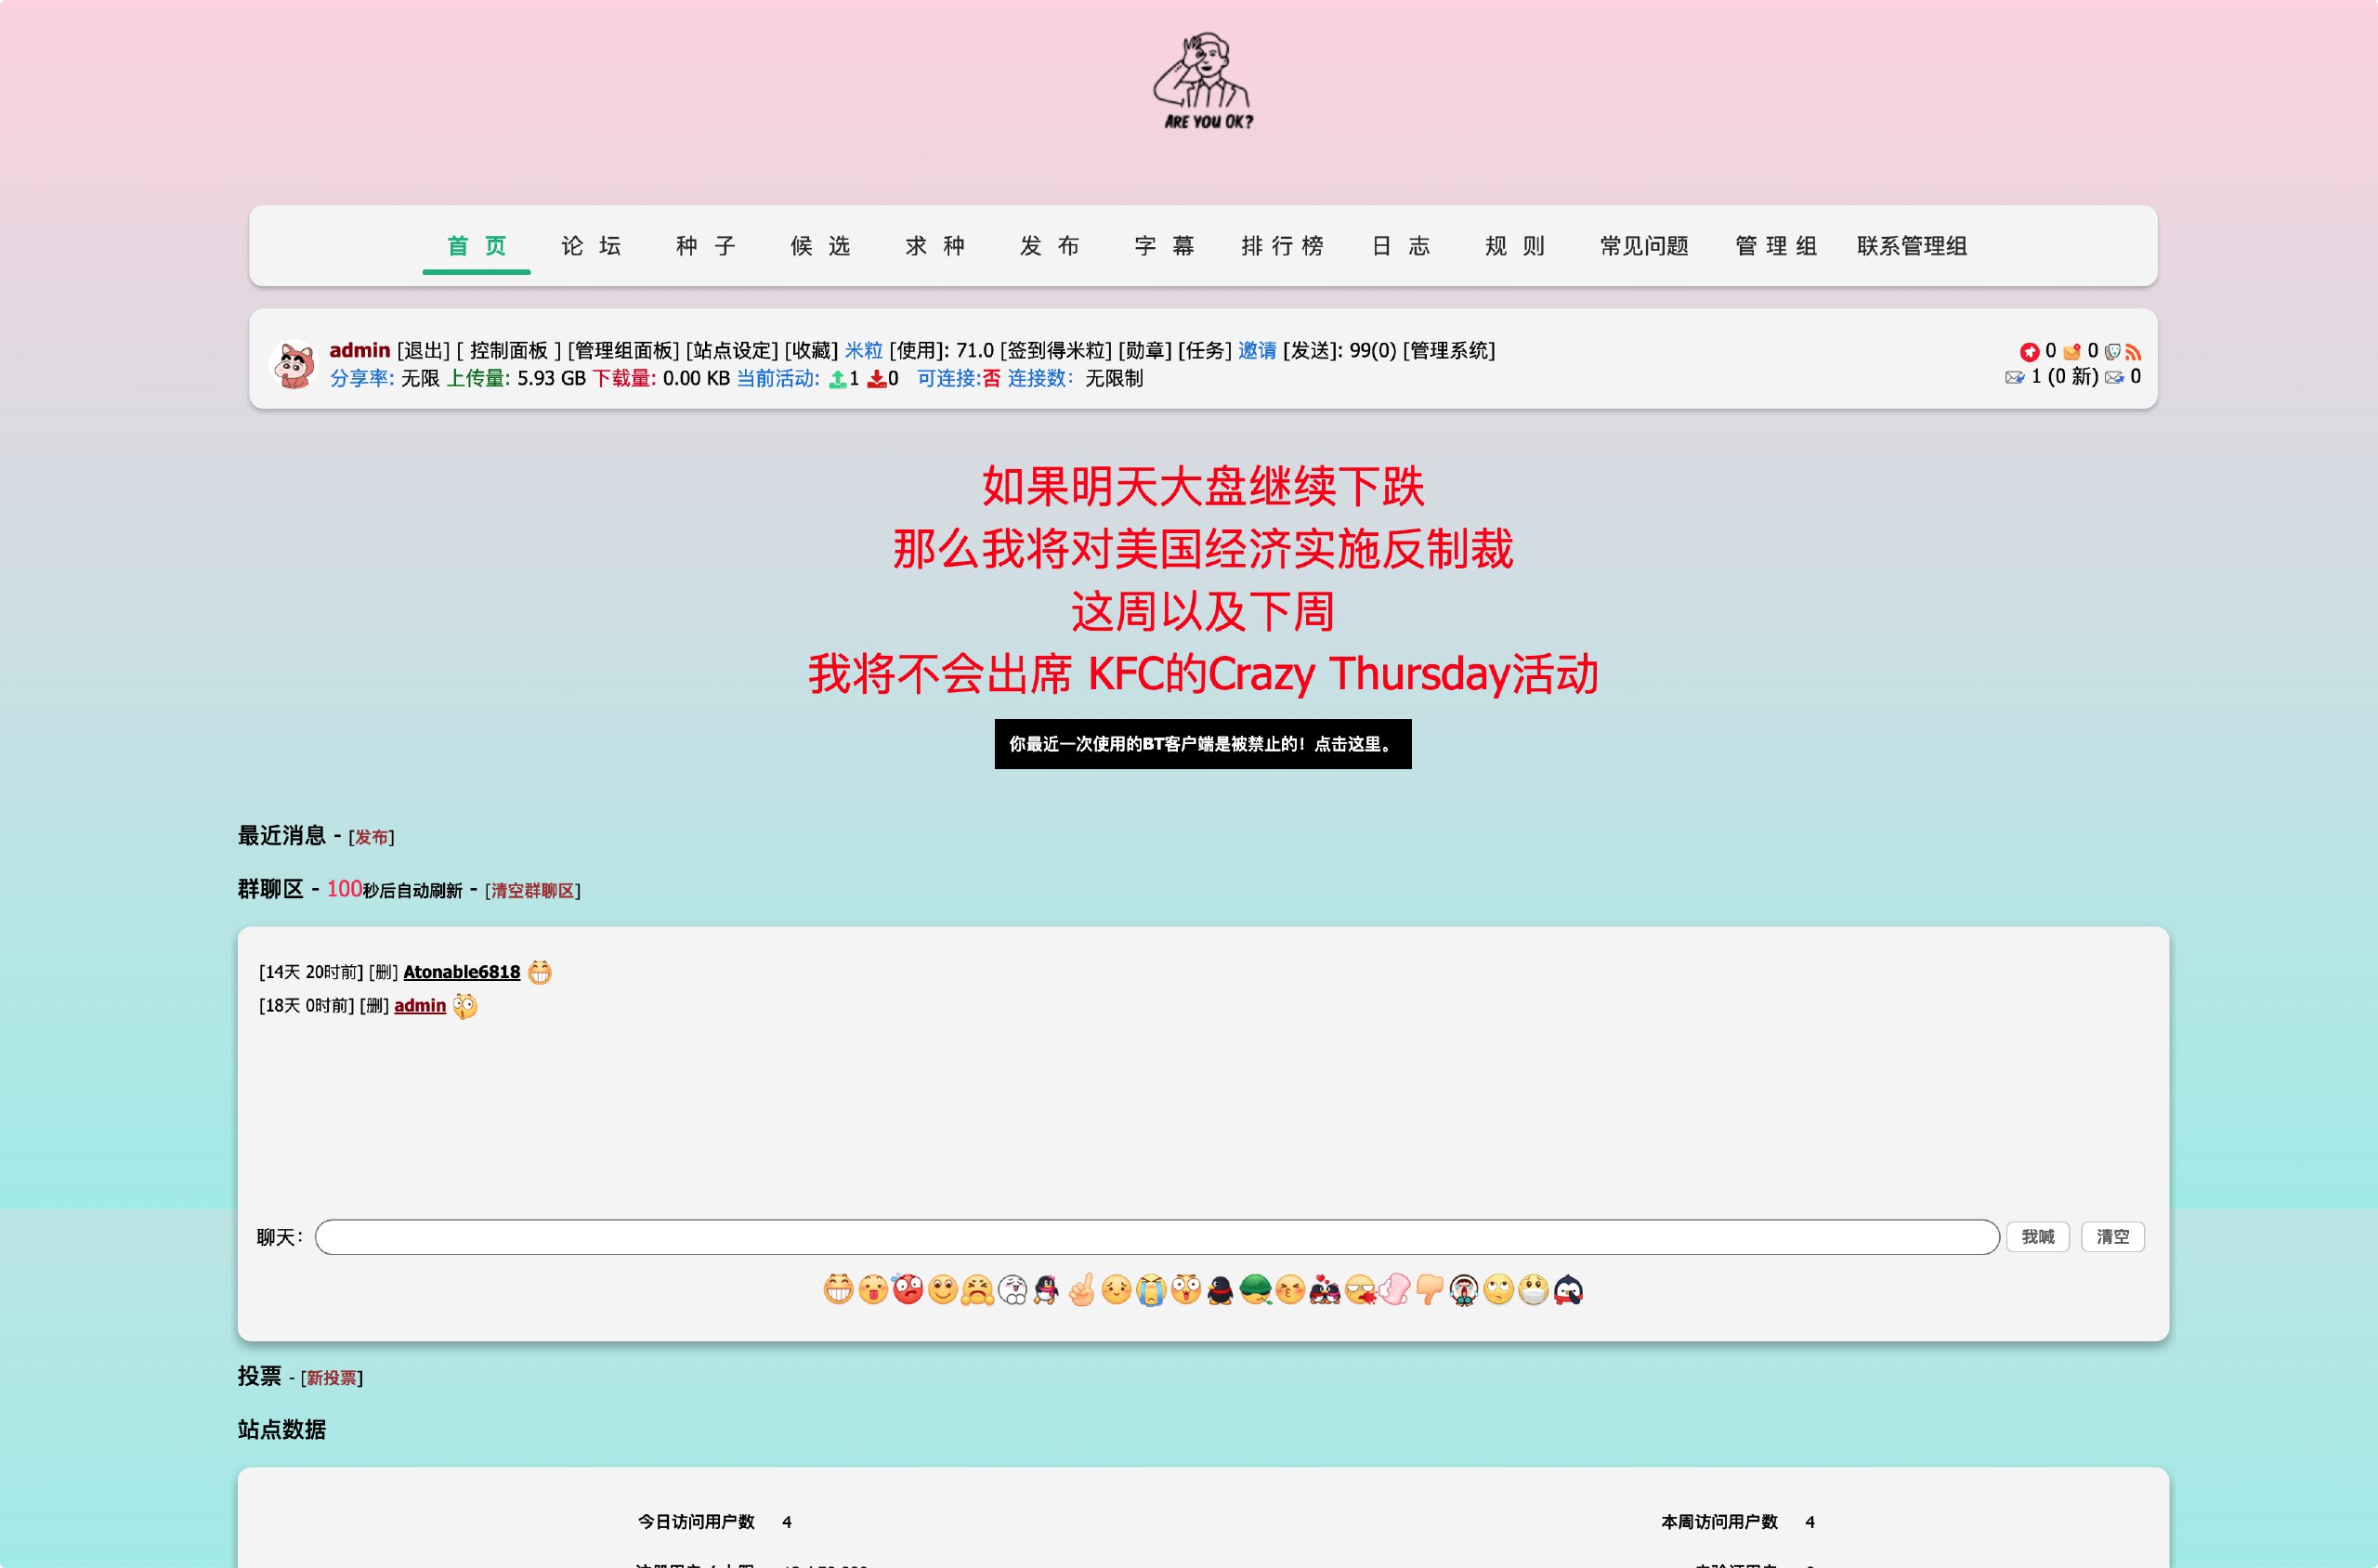
Task: Insert the red sweating shocked emoji
Action: [908, 1290]
